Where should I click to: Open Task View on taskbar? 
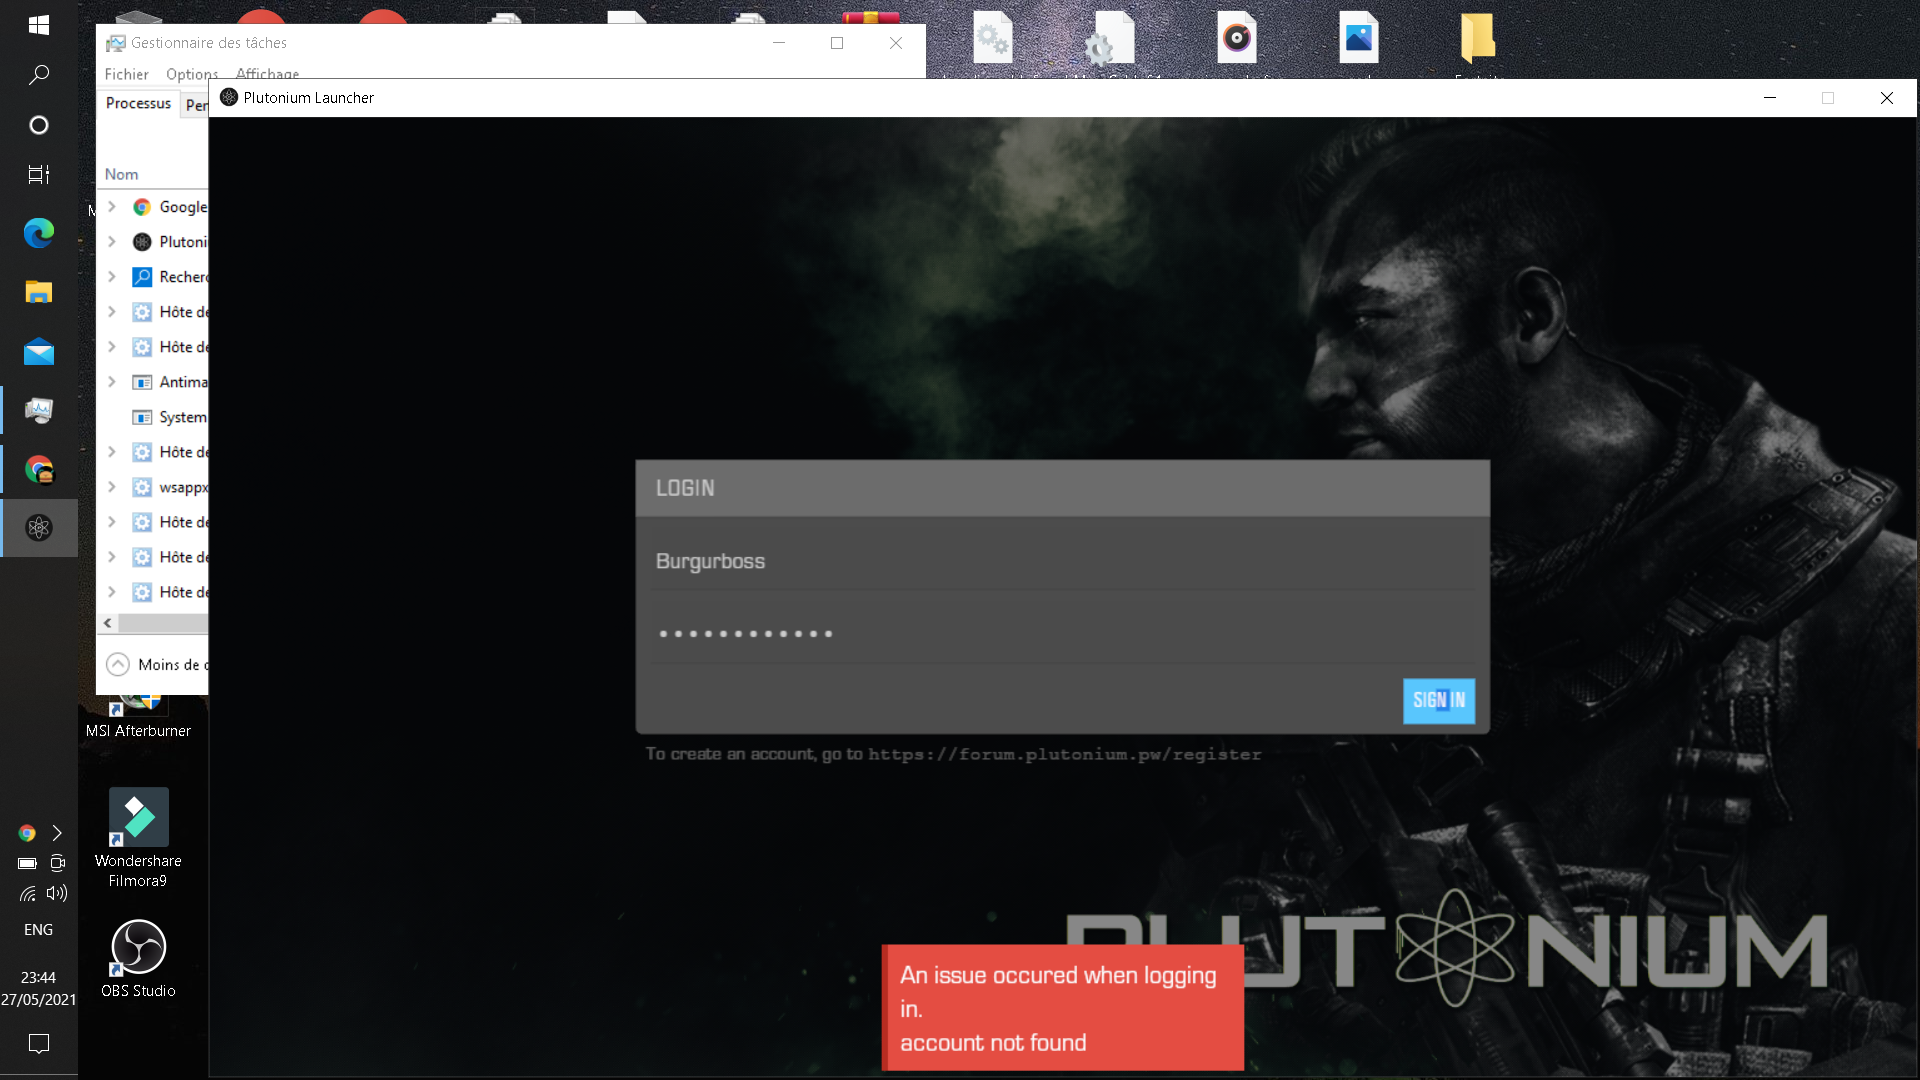(39, 175)
